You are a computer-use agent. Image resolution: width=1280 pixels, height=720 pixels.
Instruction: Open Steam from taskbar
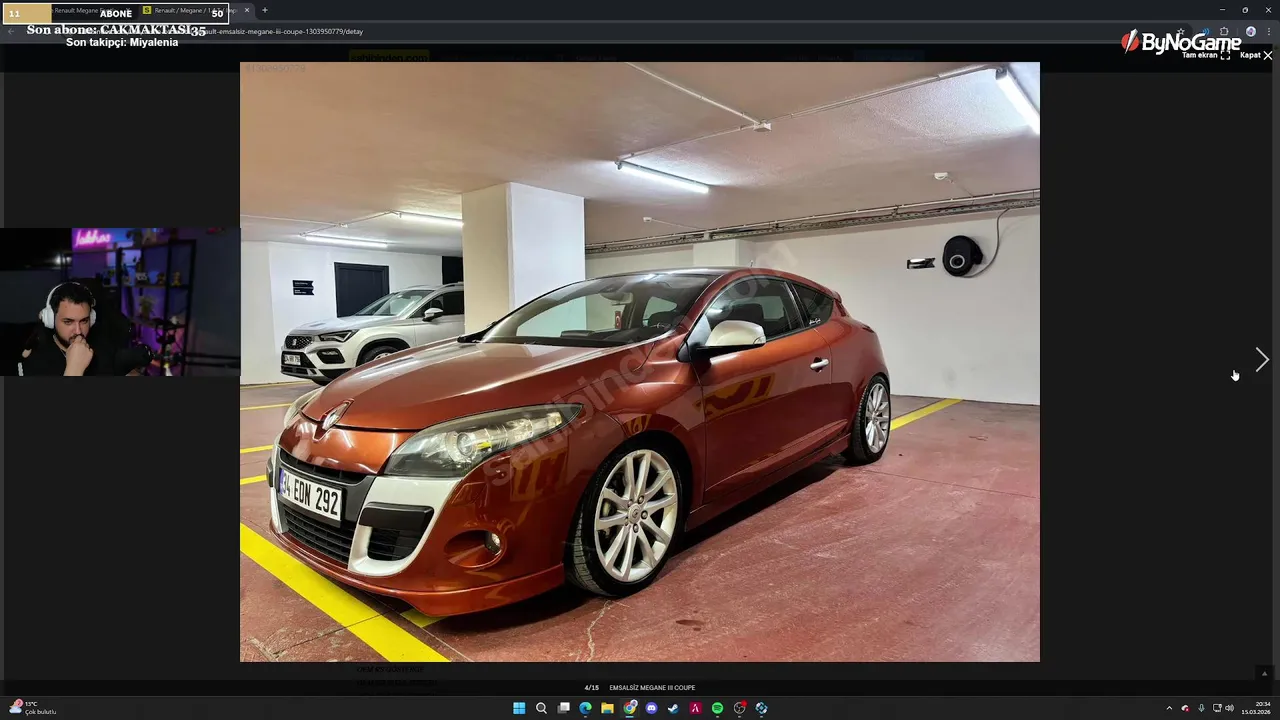pyautogui.click(x=673, y=708)
